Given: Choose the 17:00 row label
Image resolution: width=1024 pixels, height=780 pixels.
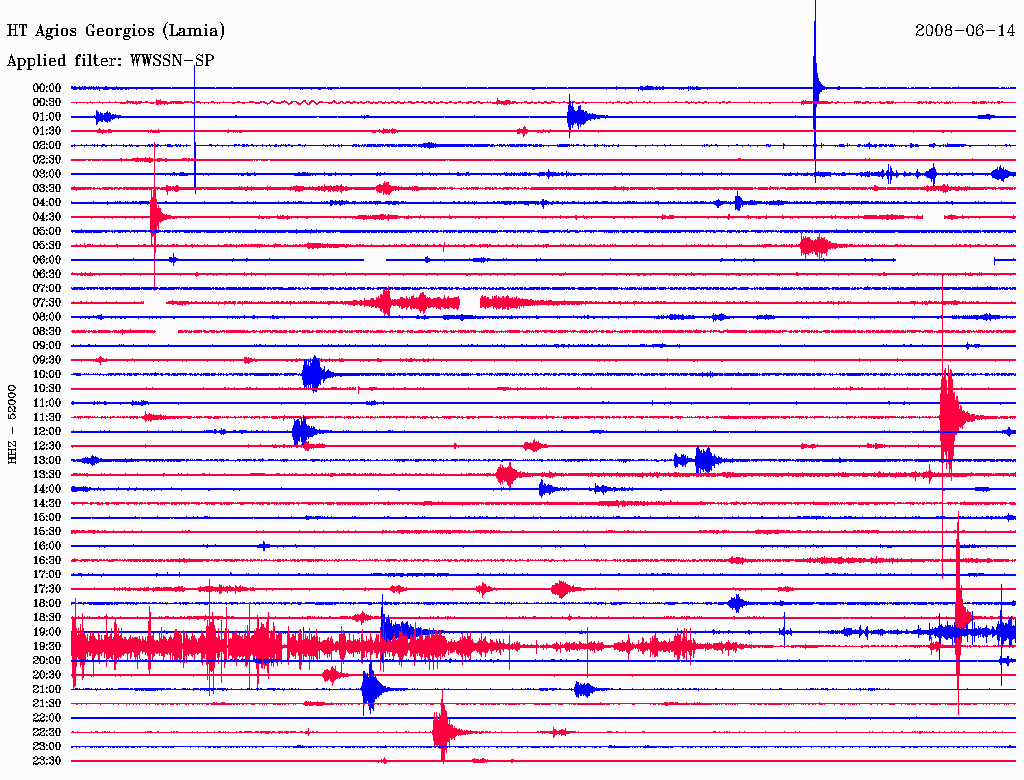Looking at the screenshot, I should click(x=47, y=575).
